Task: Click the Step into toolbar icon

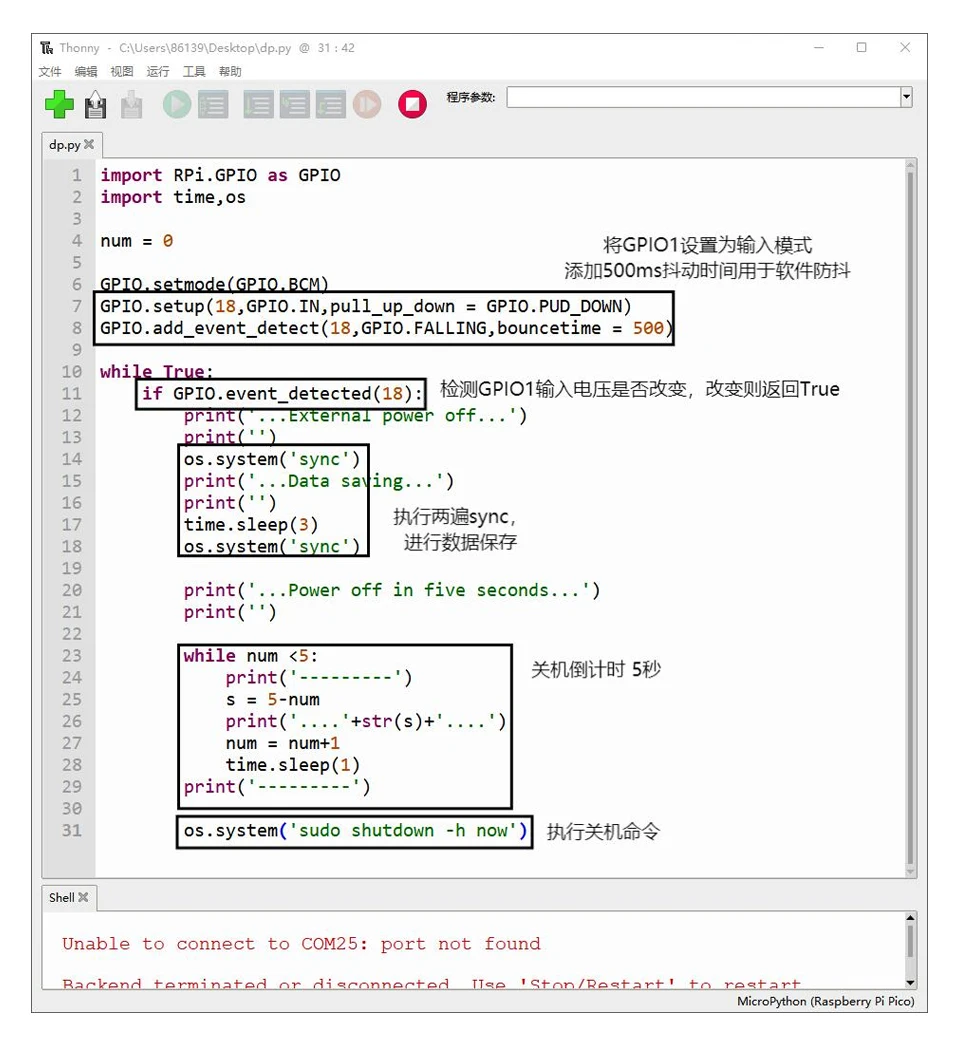Action: [295, 104]
